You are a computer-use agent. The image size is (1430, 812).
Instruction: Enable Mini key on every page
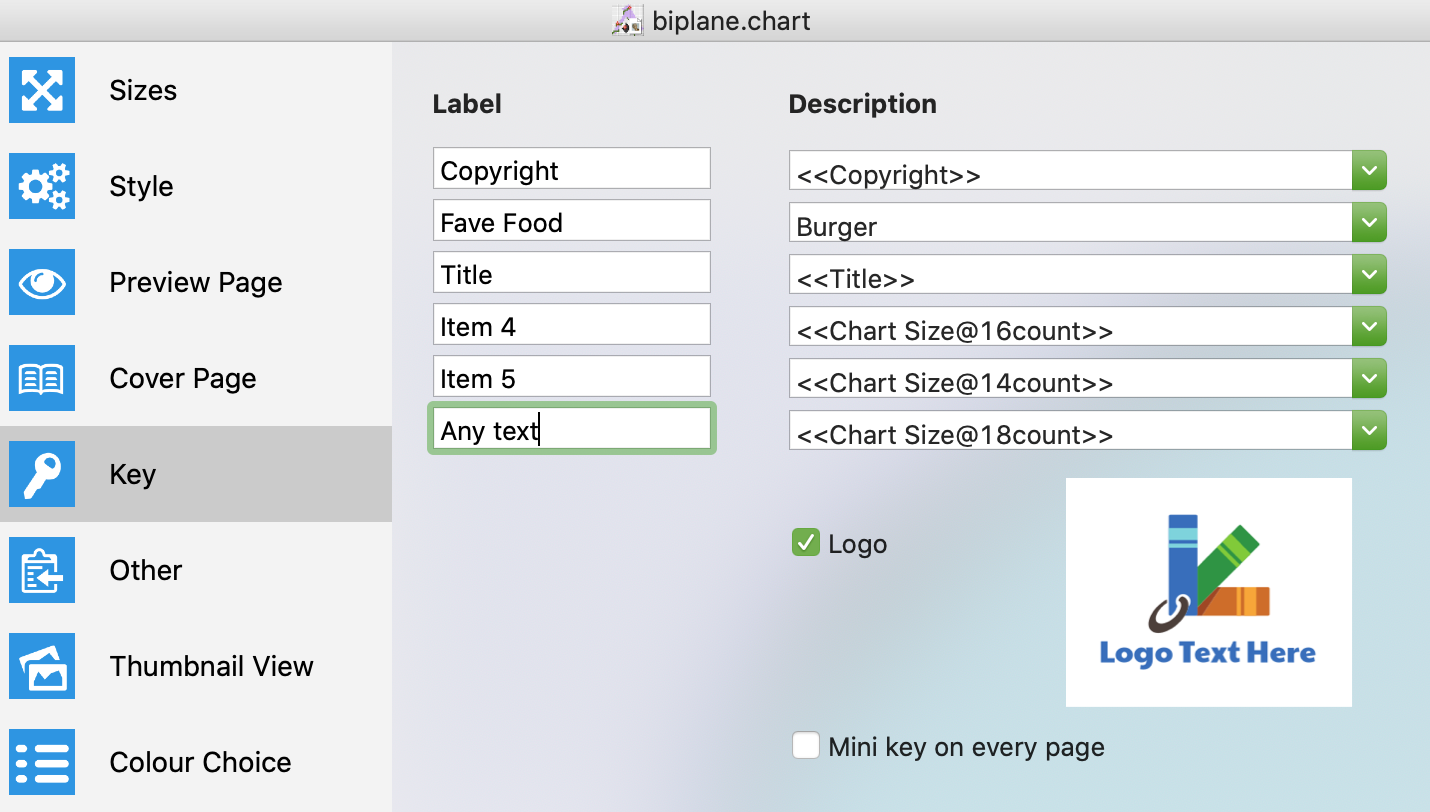805,746
